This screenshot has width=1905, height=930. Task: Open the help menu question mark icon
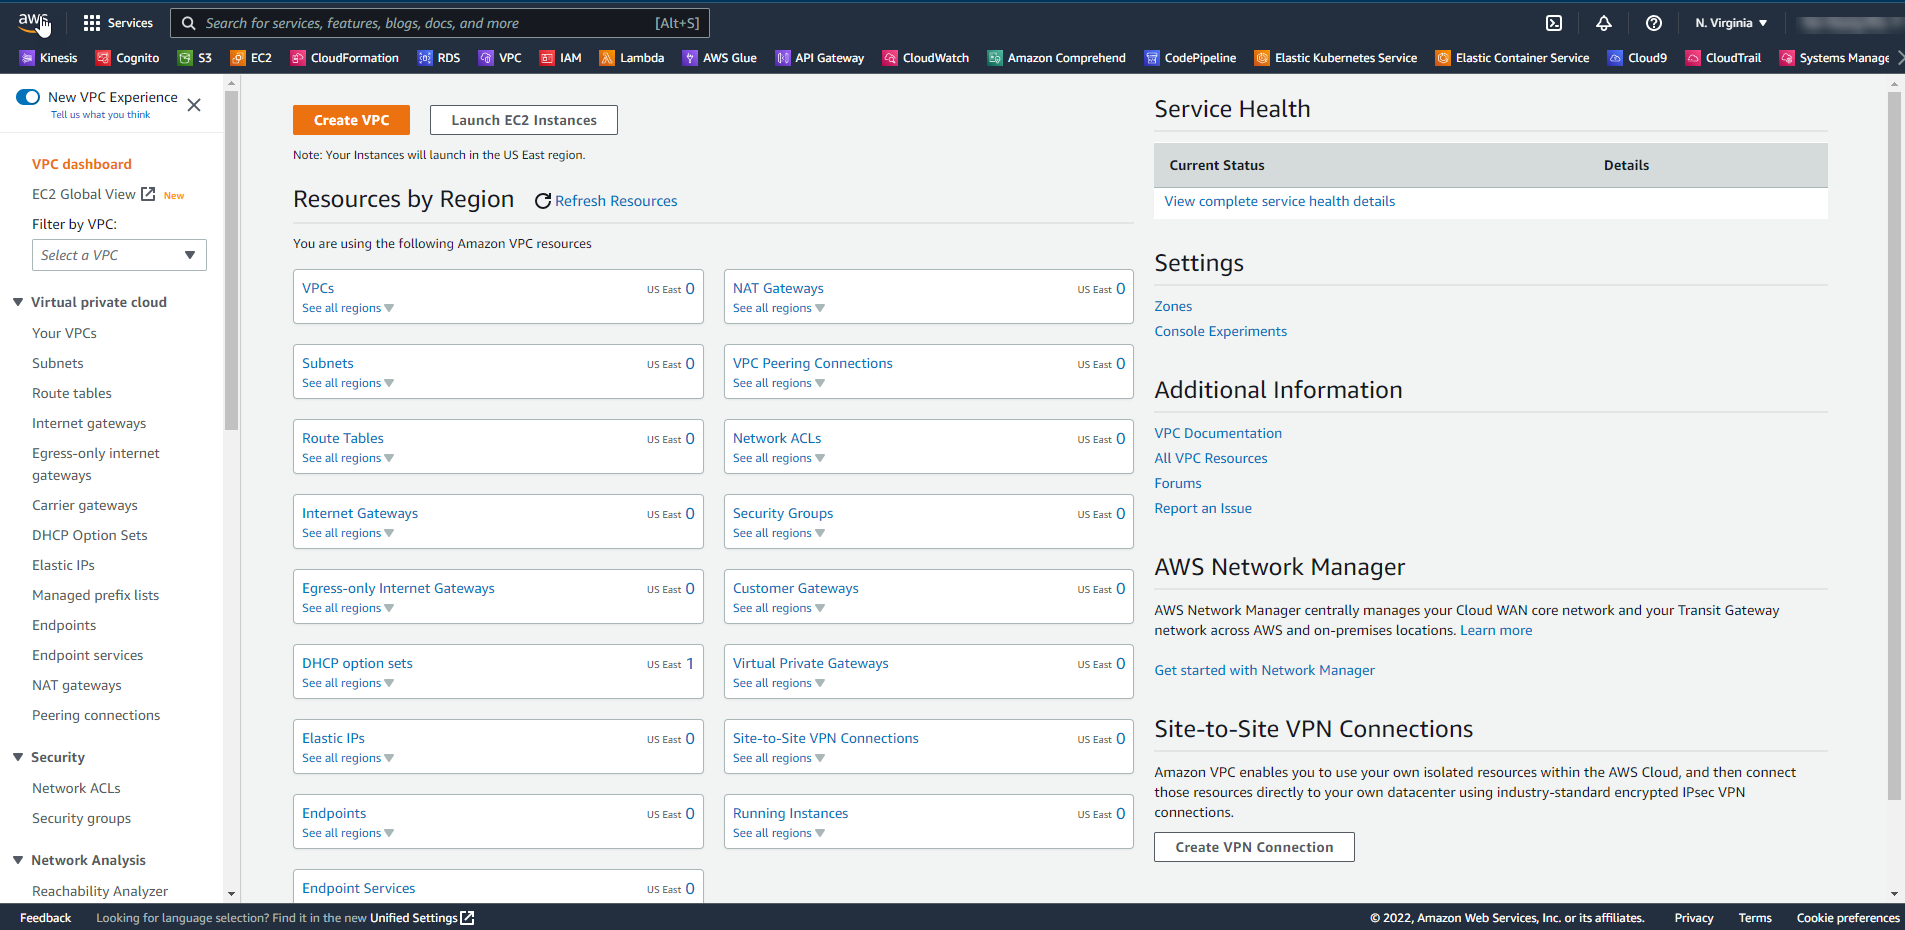tap(1653, 22)
